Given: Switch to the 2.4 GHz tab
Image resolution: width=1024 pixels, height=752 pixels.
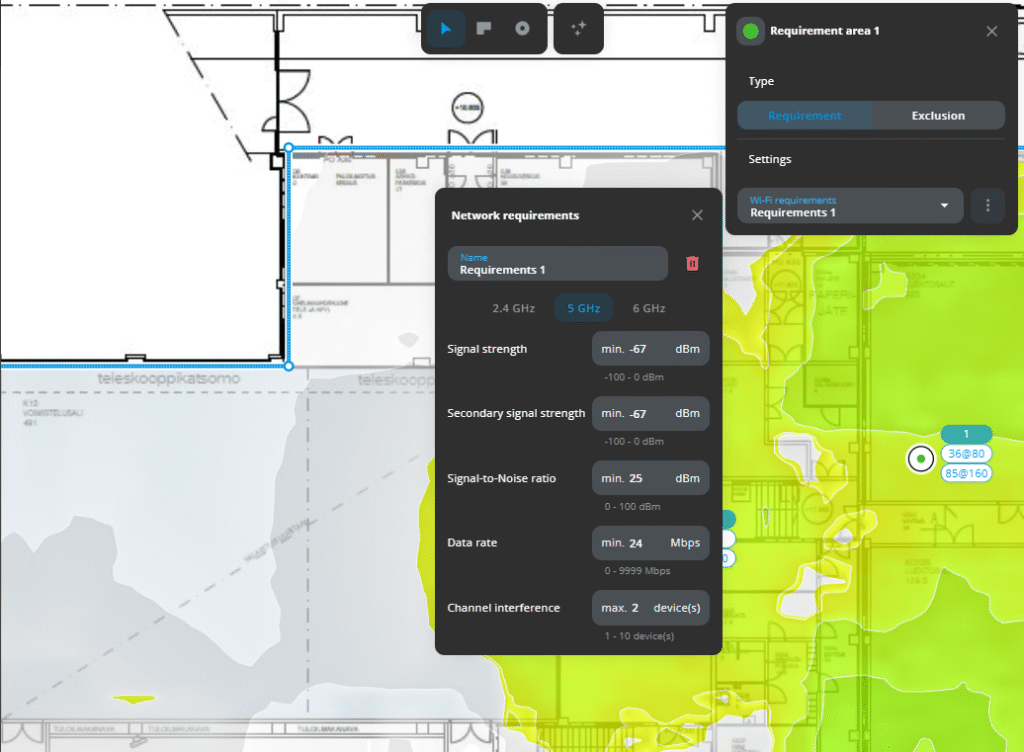Looking at the screenshot, I should [515, 308].
